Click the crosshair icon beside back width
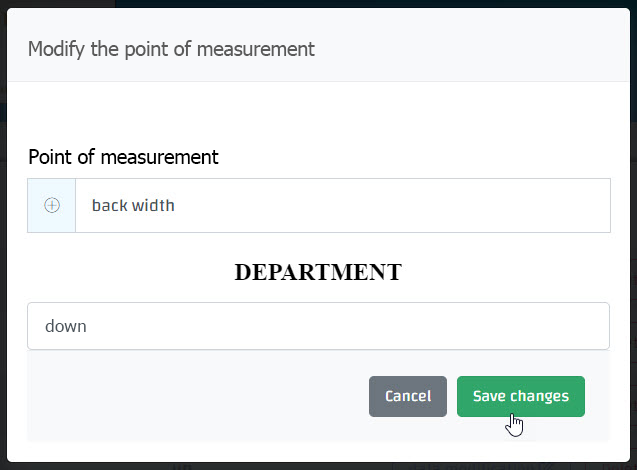The height and width of the screenshot is (470, 637). tap(52, 205)
